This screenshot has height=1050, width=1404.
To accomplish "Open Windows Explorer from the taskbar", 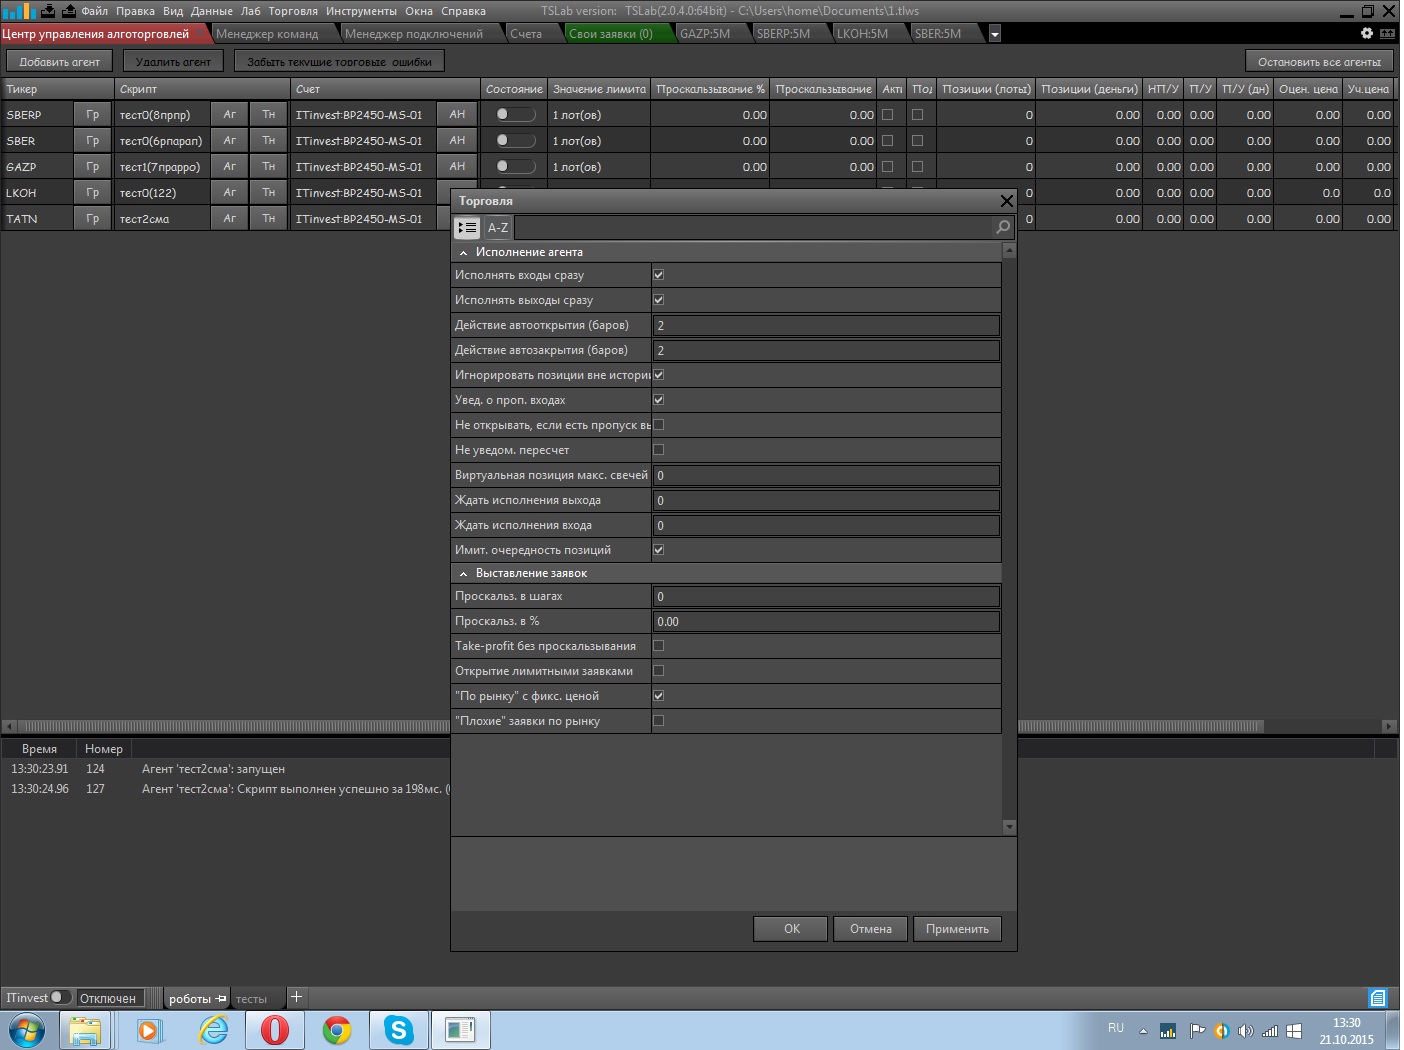I will click(85, 1030).
